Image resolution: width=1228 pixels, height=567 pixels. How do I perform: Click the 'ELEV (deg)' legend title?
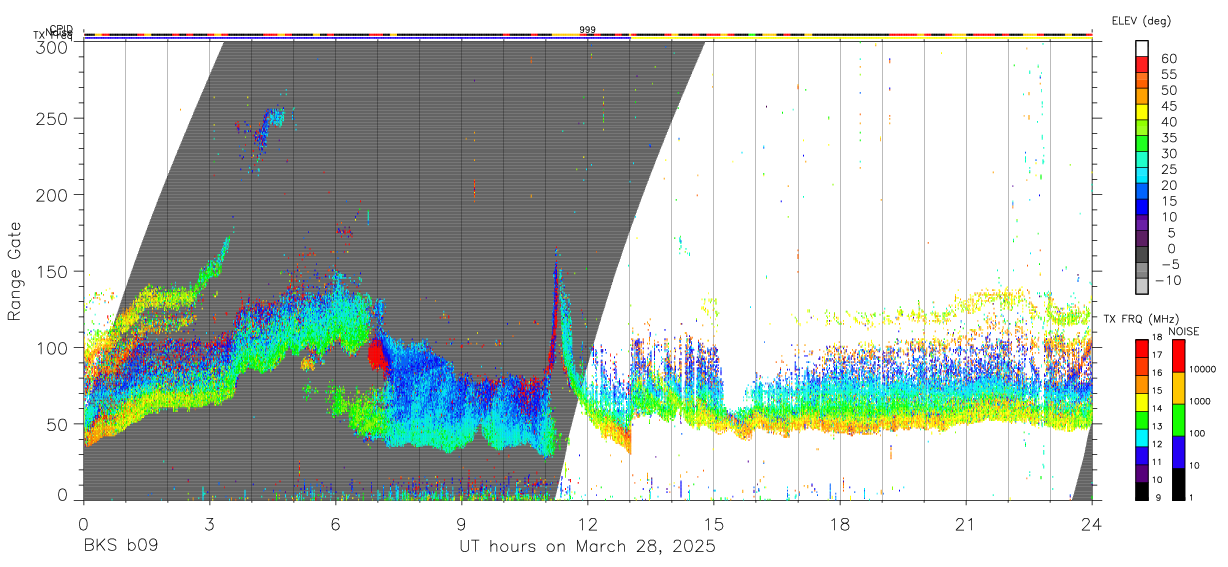tap(1142, 21)
